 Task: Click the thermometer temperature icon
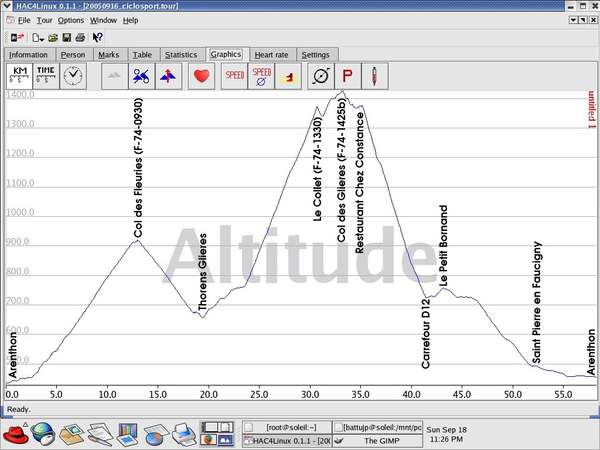pyautogui.click(x=376, y=76)
